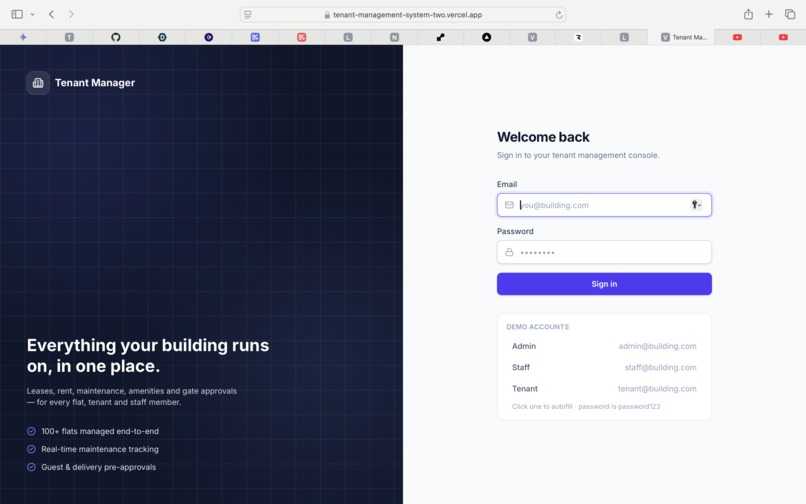This screenshot has width=806, height=504.
Task: Focus the Email input field
Action: tap(604, 205)
